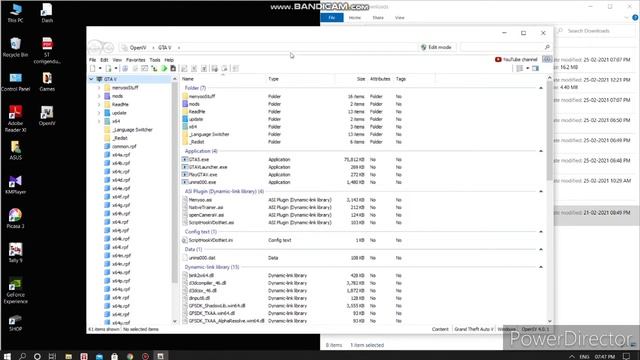This screenshot has width=640, height=360.
Task: Click the tree panel scroll down arrow
Action: [175, 321]
